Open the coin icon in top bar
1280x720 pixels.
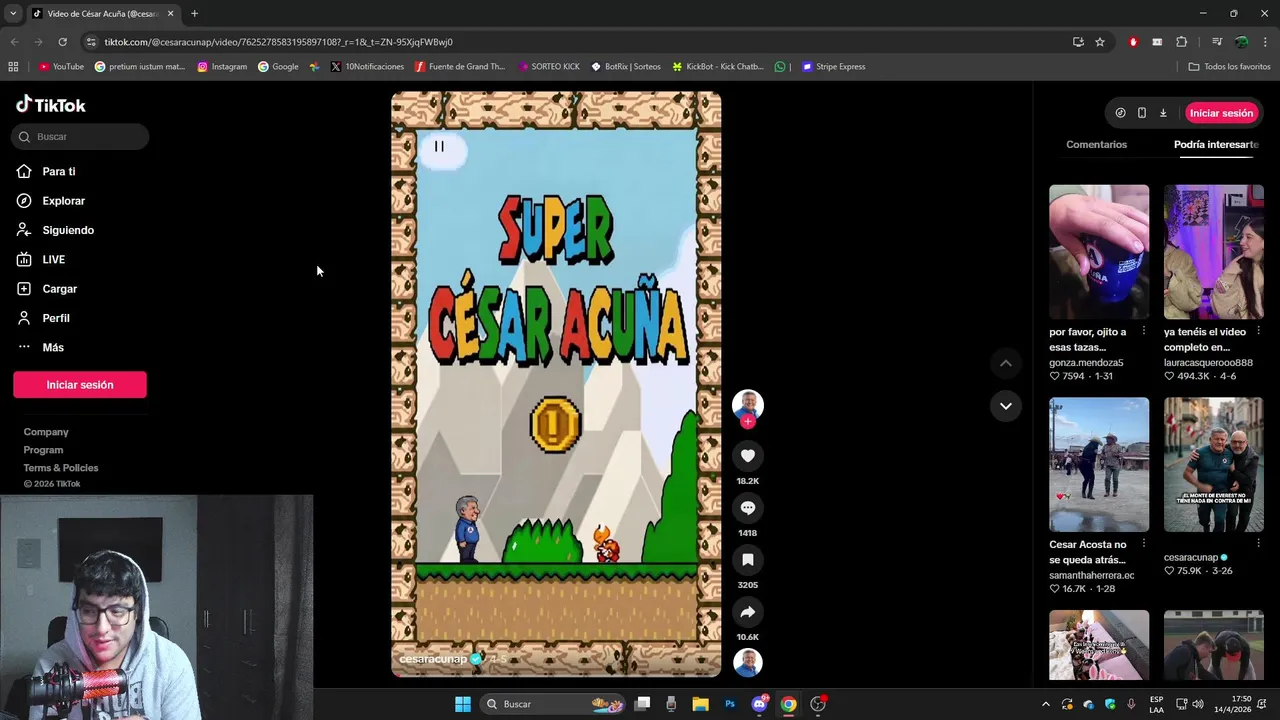coord(1120,113)
